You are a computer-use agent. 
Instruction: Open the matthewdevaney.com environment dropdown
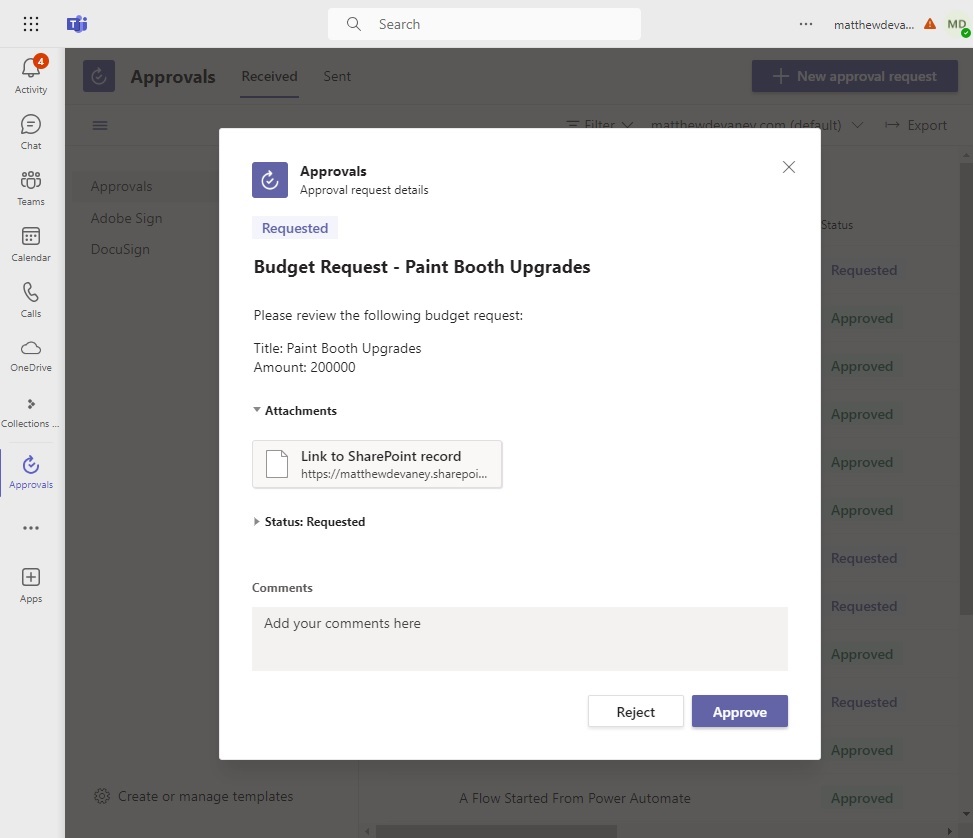757,125
